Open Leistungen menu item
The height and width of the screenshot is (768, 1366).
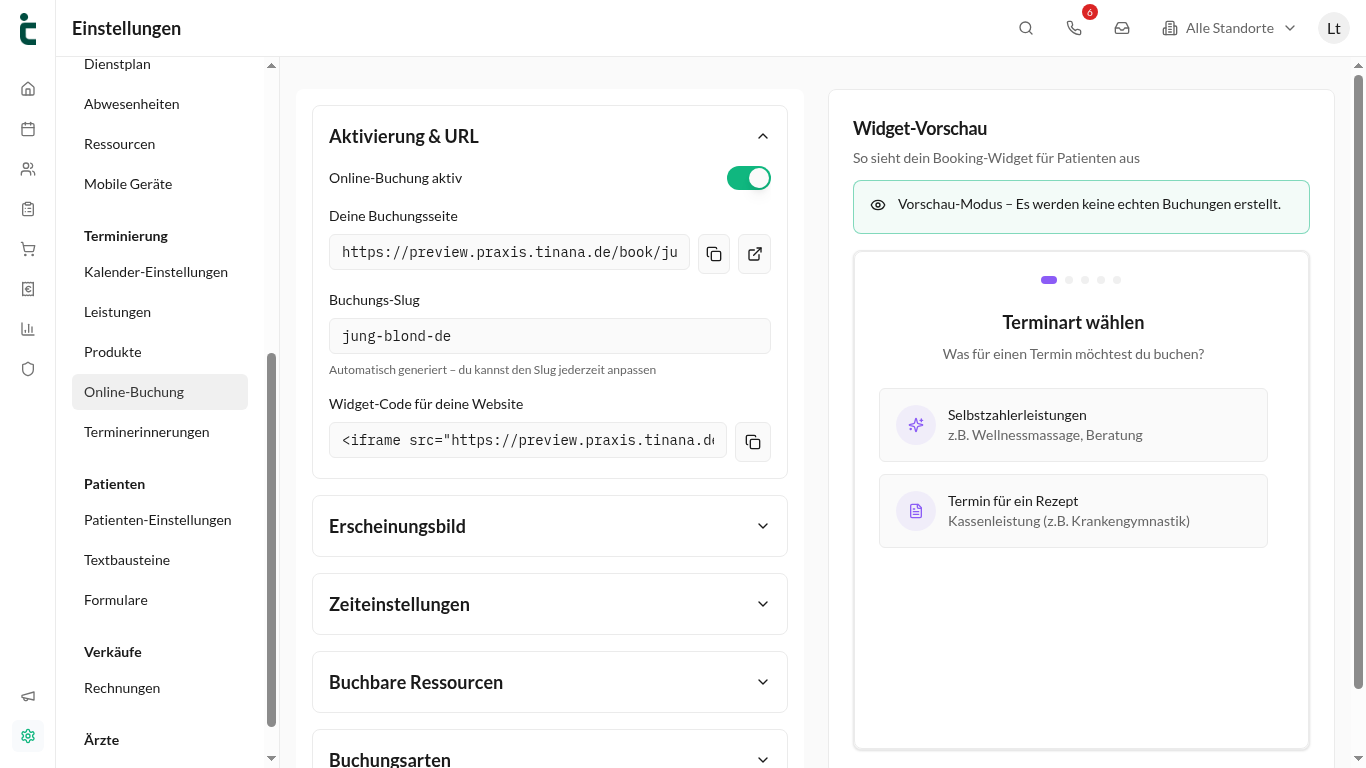click(160, 312)
